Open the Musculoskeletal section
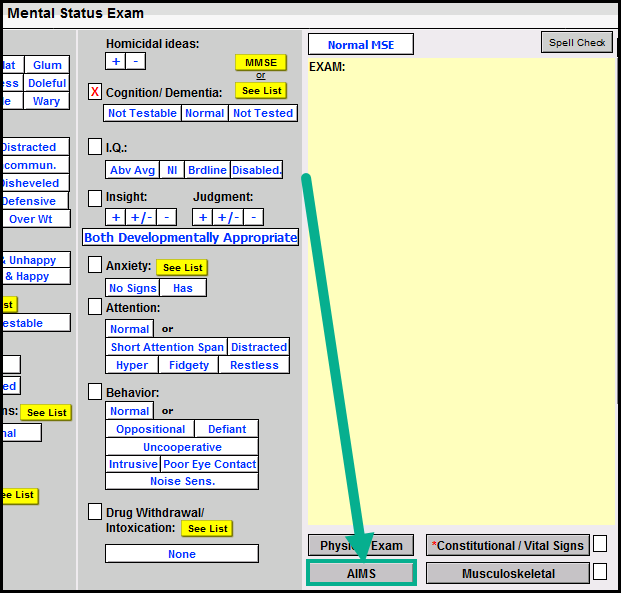 [x=508, y=573]
